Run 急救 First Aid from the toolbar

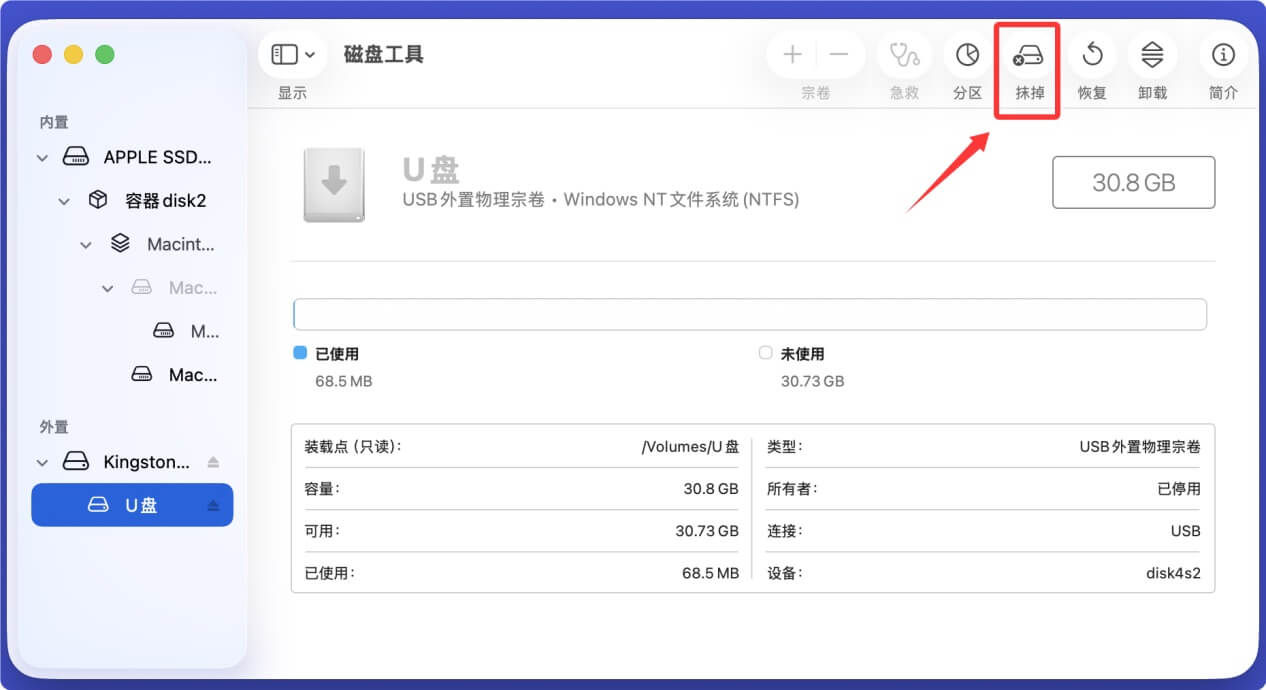point(904,55)
